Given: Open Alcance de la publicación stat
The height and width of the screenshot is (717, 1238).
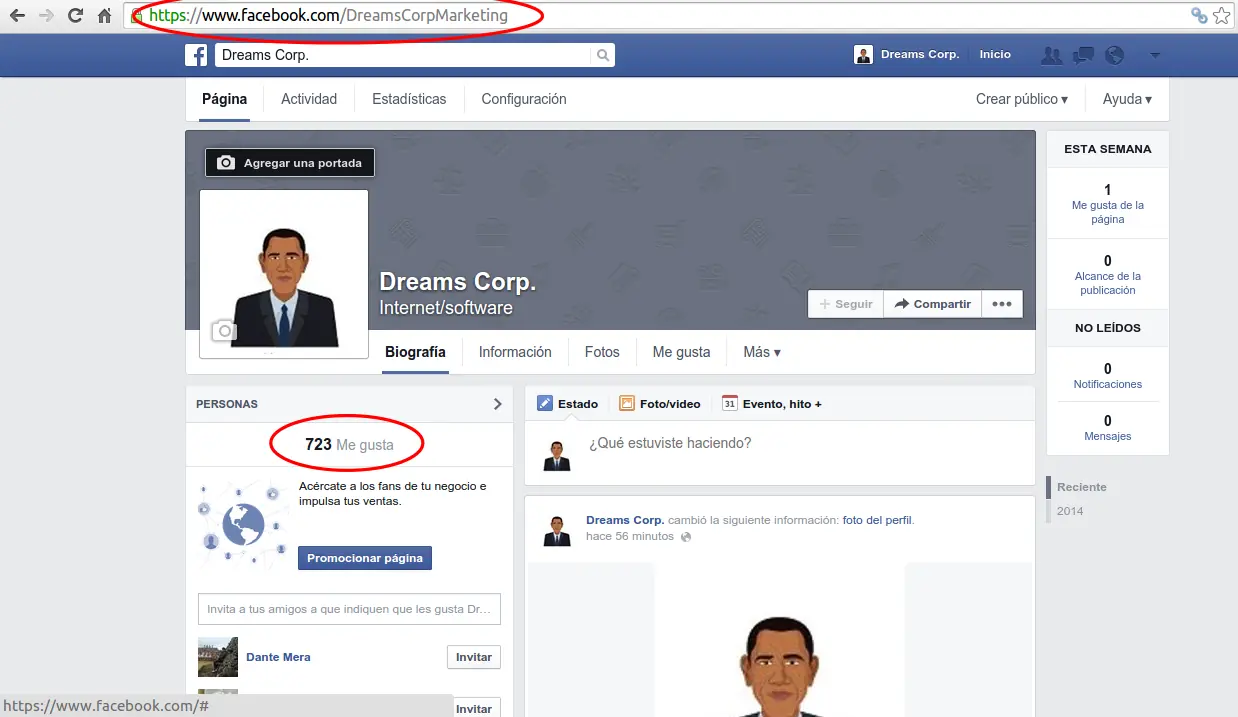Looking at the screenshot, I should point(1108,275).
